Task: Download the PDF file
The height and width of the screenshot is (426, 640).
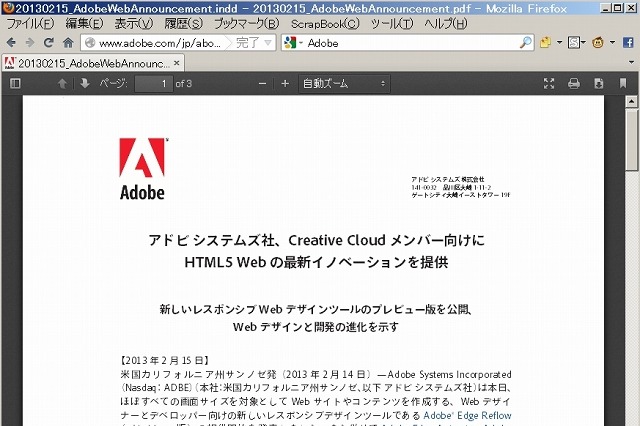Action: [598, 84]
